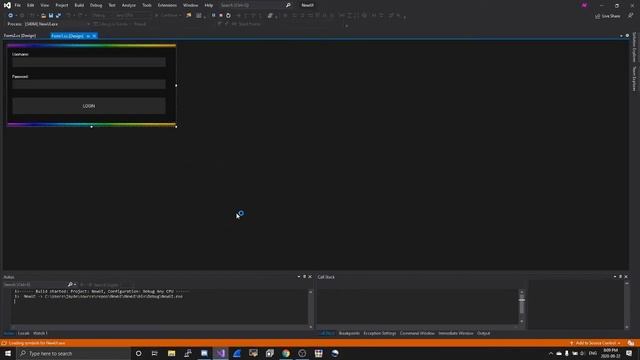This screenshot has height=360, width=640.
Task: Open the Extensions menu
Action: (x=167, y=5)
